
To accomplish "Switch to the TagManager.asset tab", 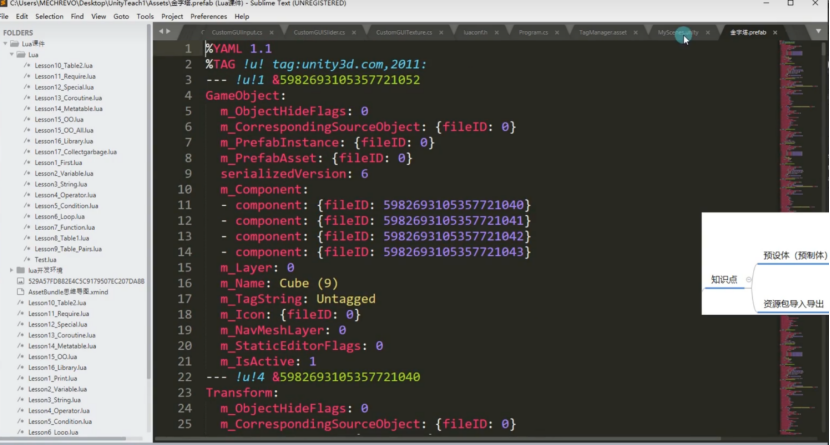I will (602, 33).
